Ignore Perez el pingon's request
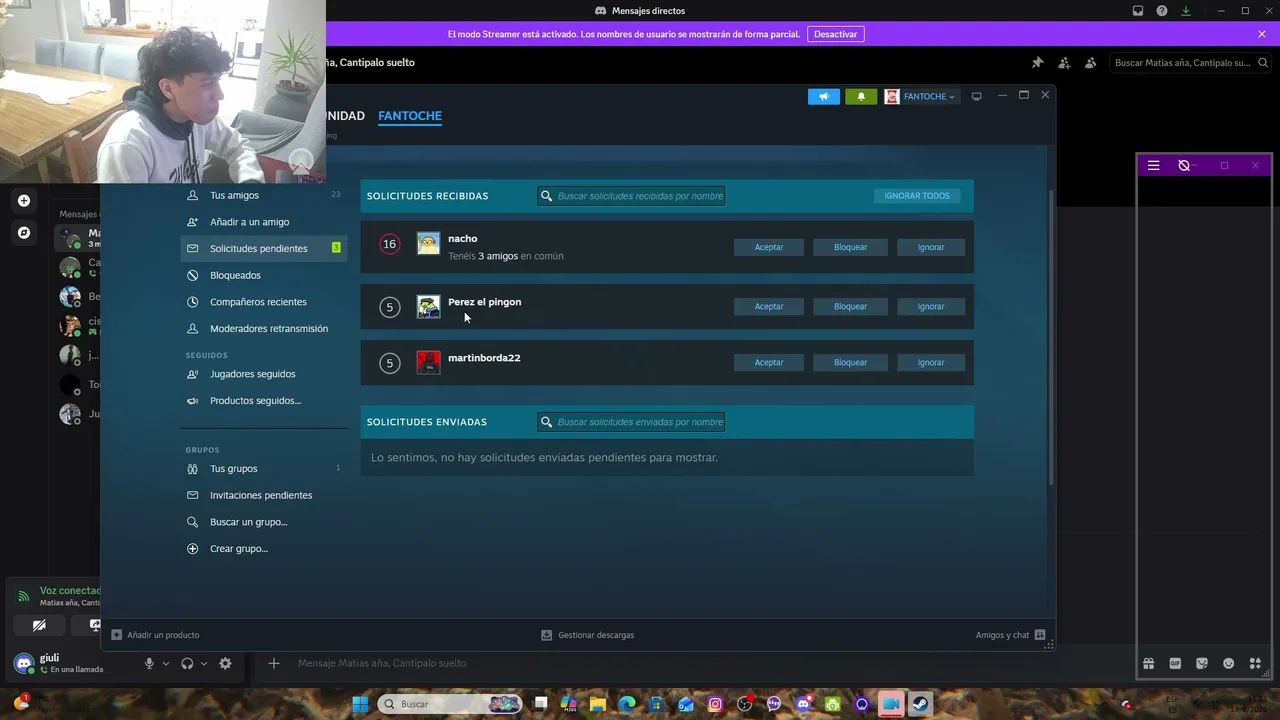The height and width of the screenshot is (720, 1280). (931, 307)
